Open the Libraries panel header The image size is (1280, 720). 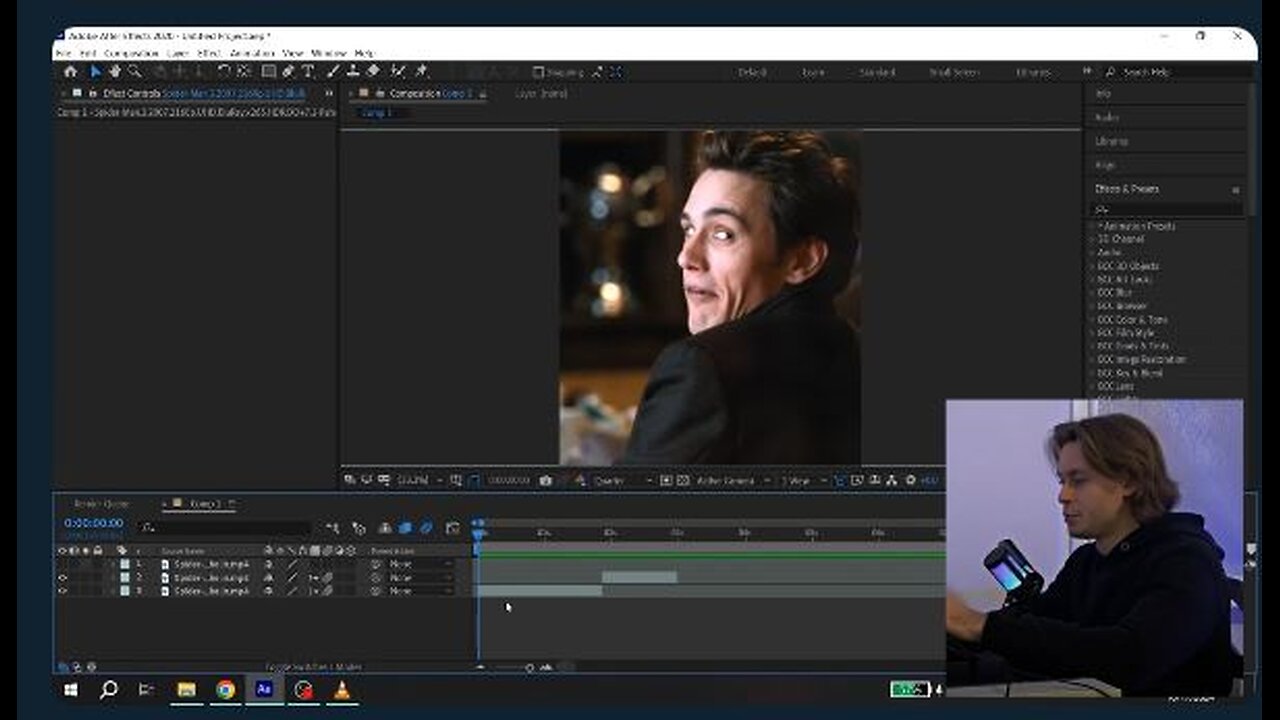click(1112, 141)
